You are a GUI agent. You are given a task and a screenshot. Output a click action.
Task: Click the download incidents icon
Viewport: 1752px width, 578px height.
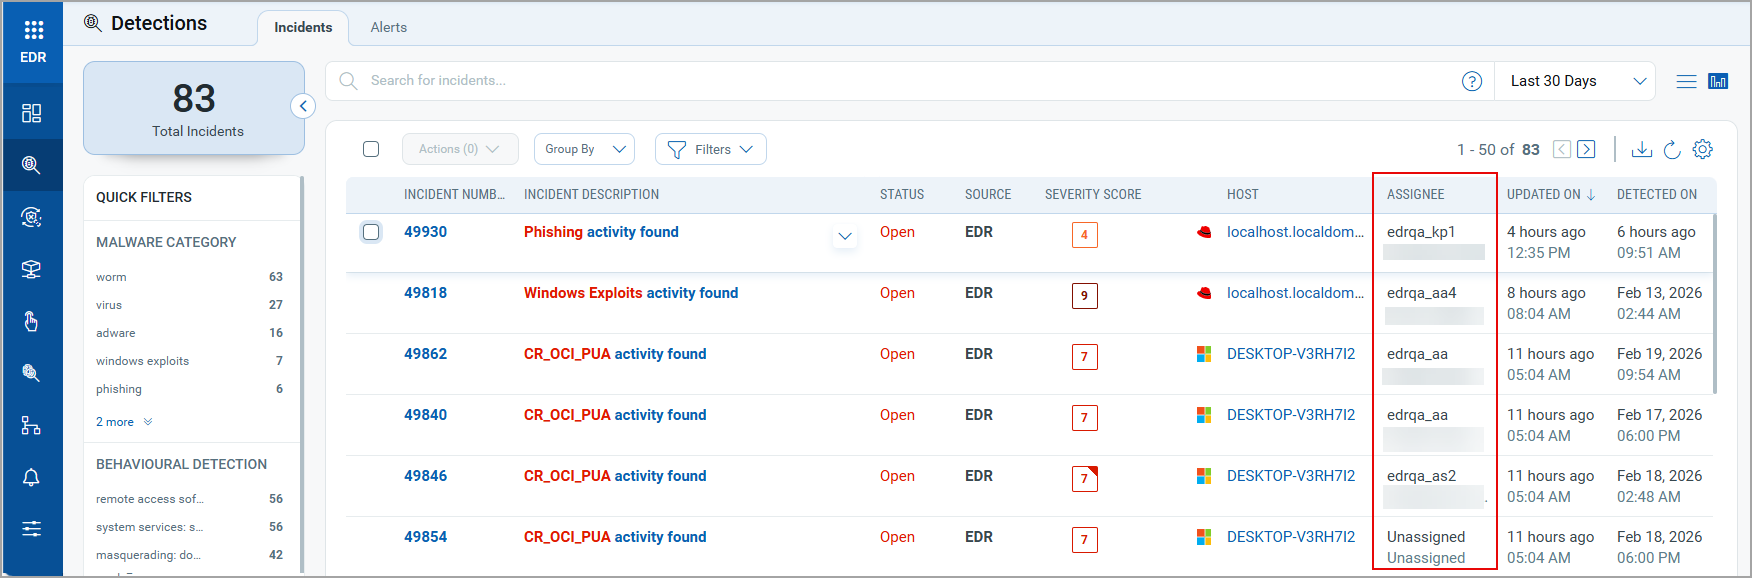click(1641, 149)
